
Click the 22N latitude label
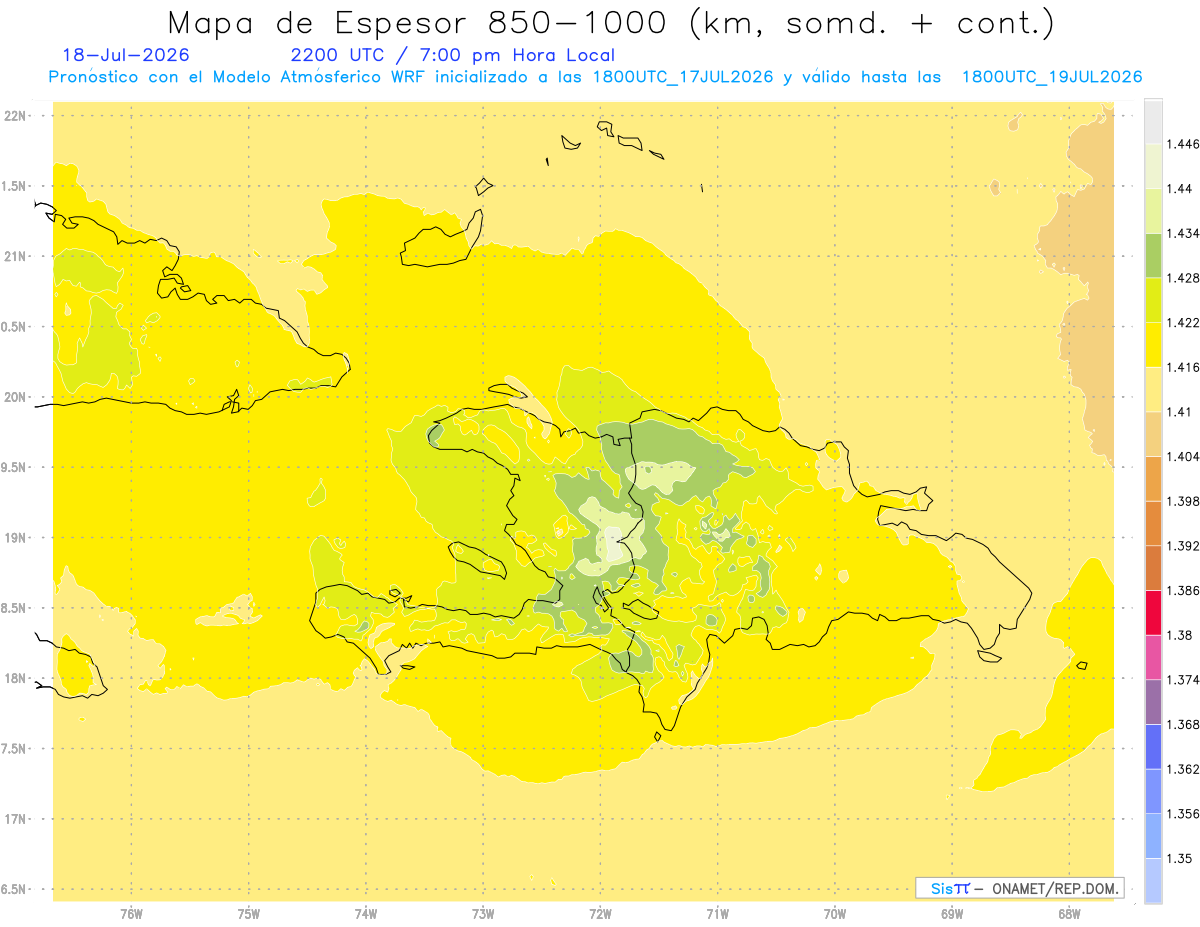pyautogui.click(x=14, y=116)
